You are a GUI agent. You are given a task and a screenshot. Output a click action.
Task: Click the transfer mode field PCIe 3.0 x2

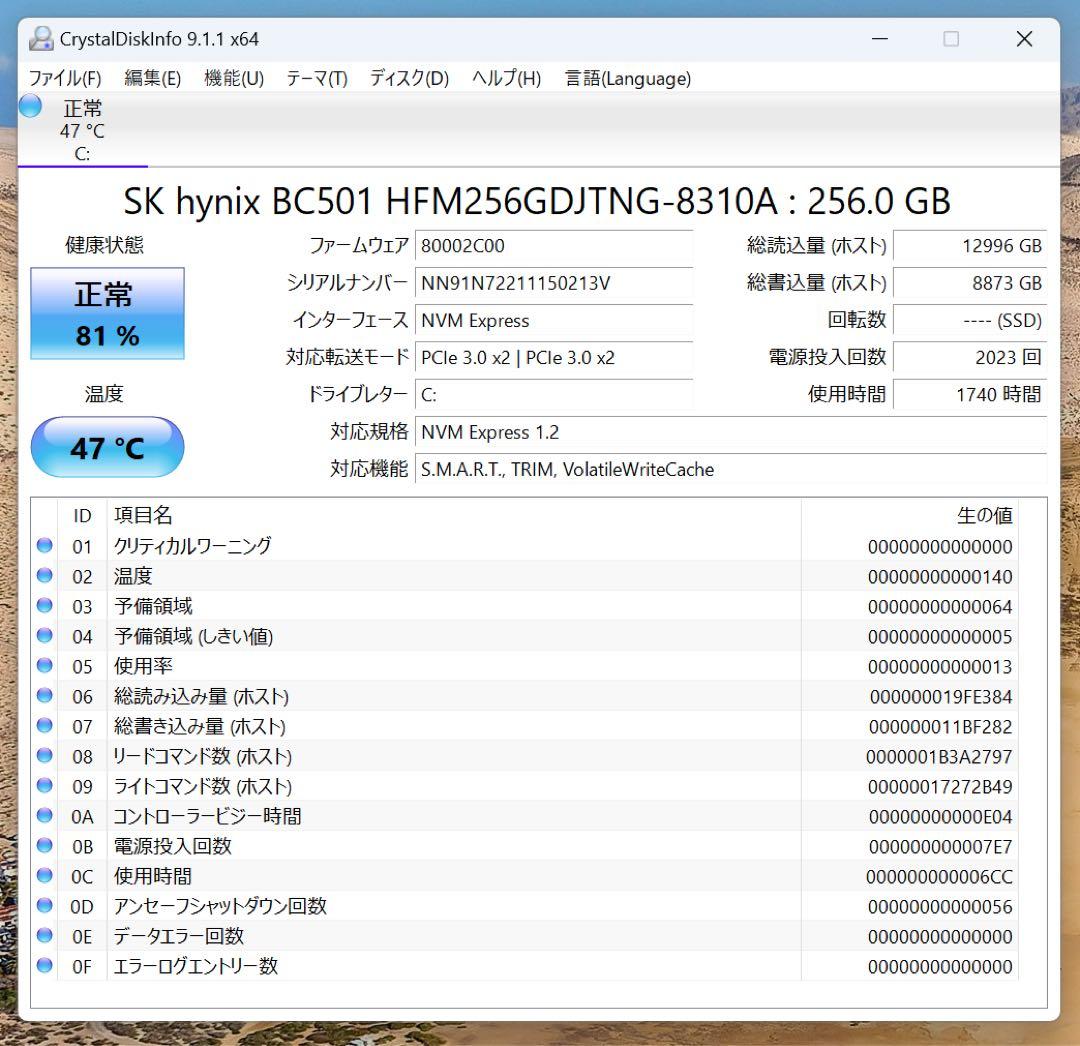click(x=554, y=357)
